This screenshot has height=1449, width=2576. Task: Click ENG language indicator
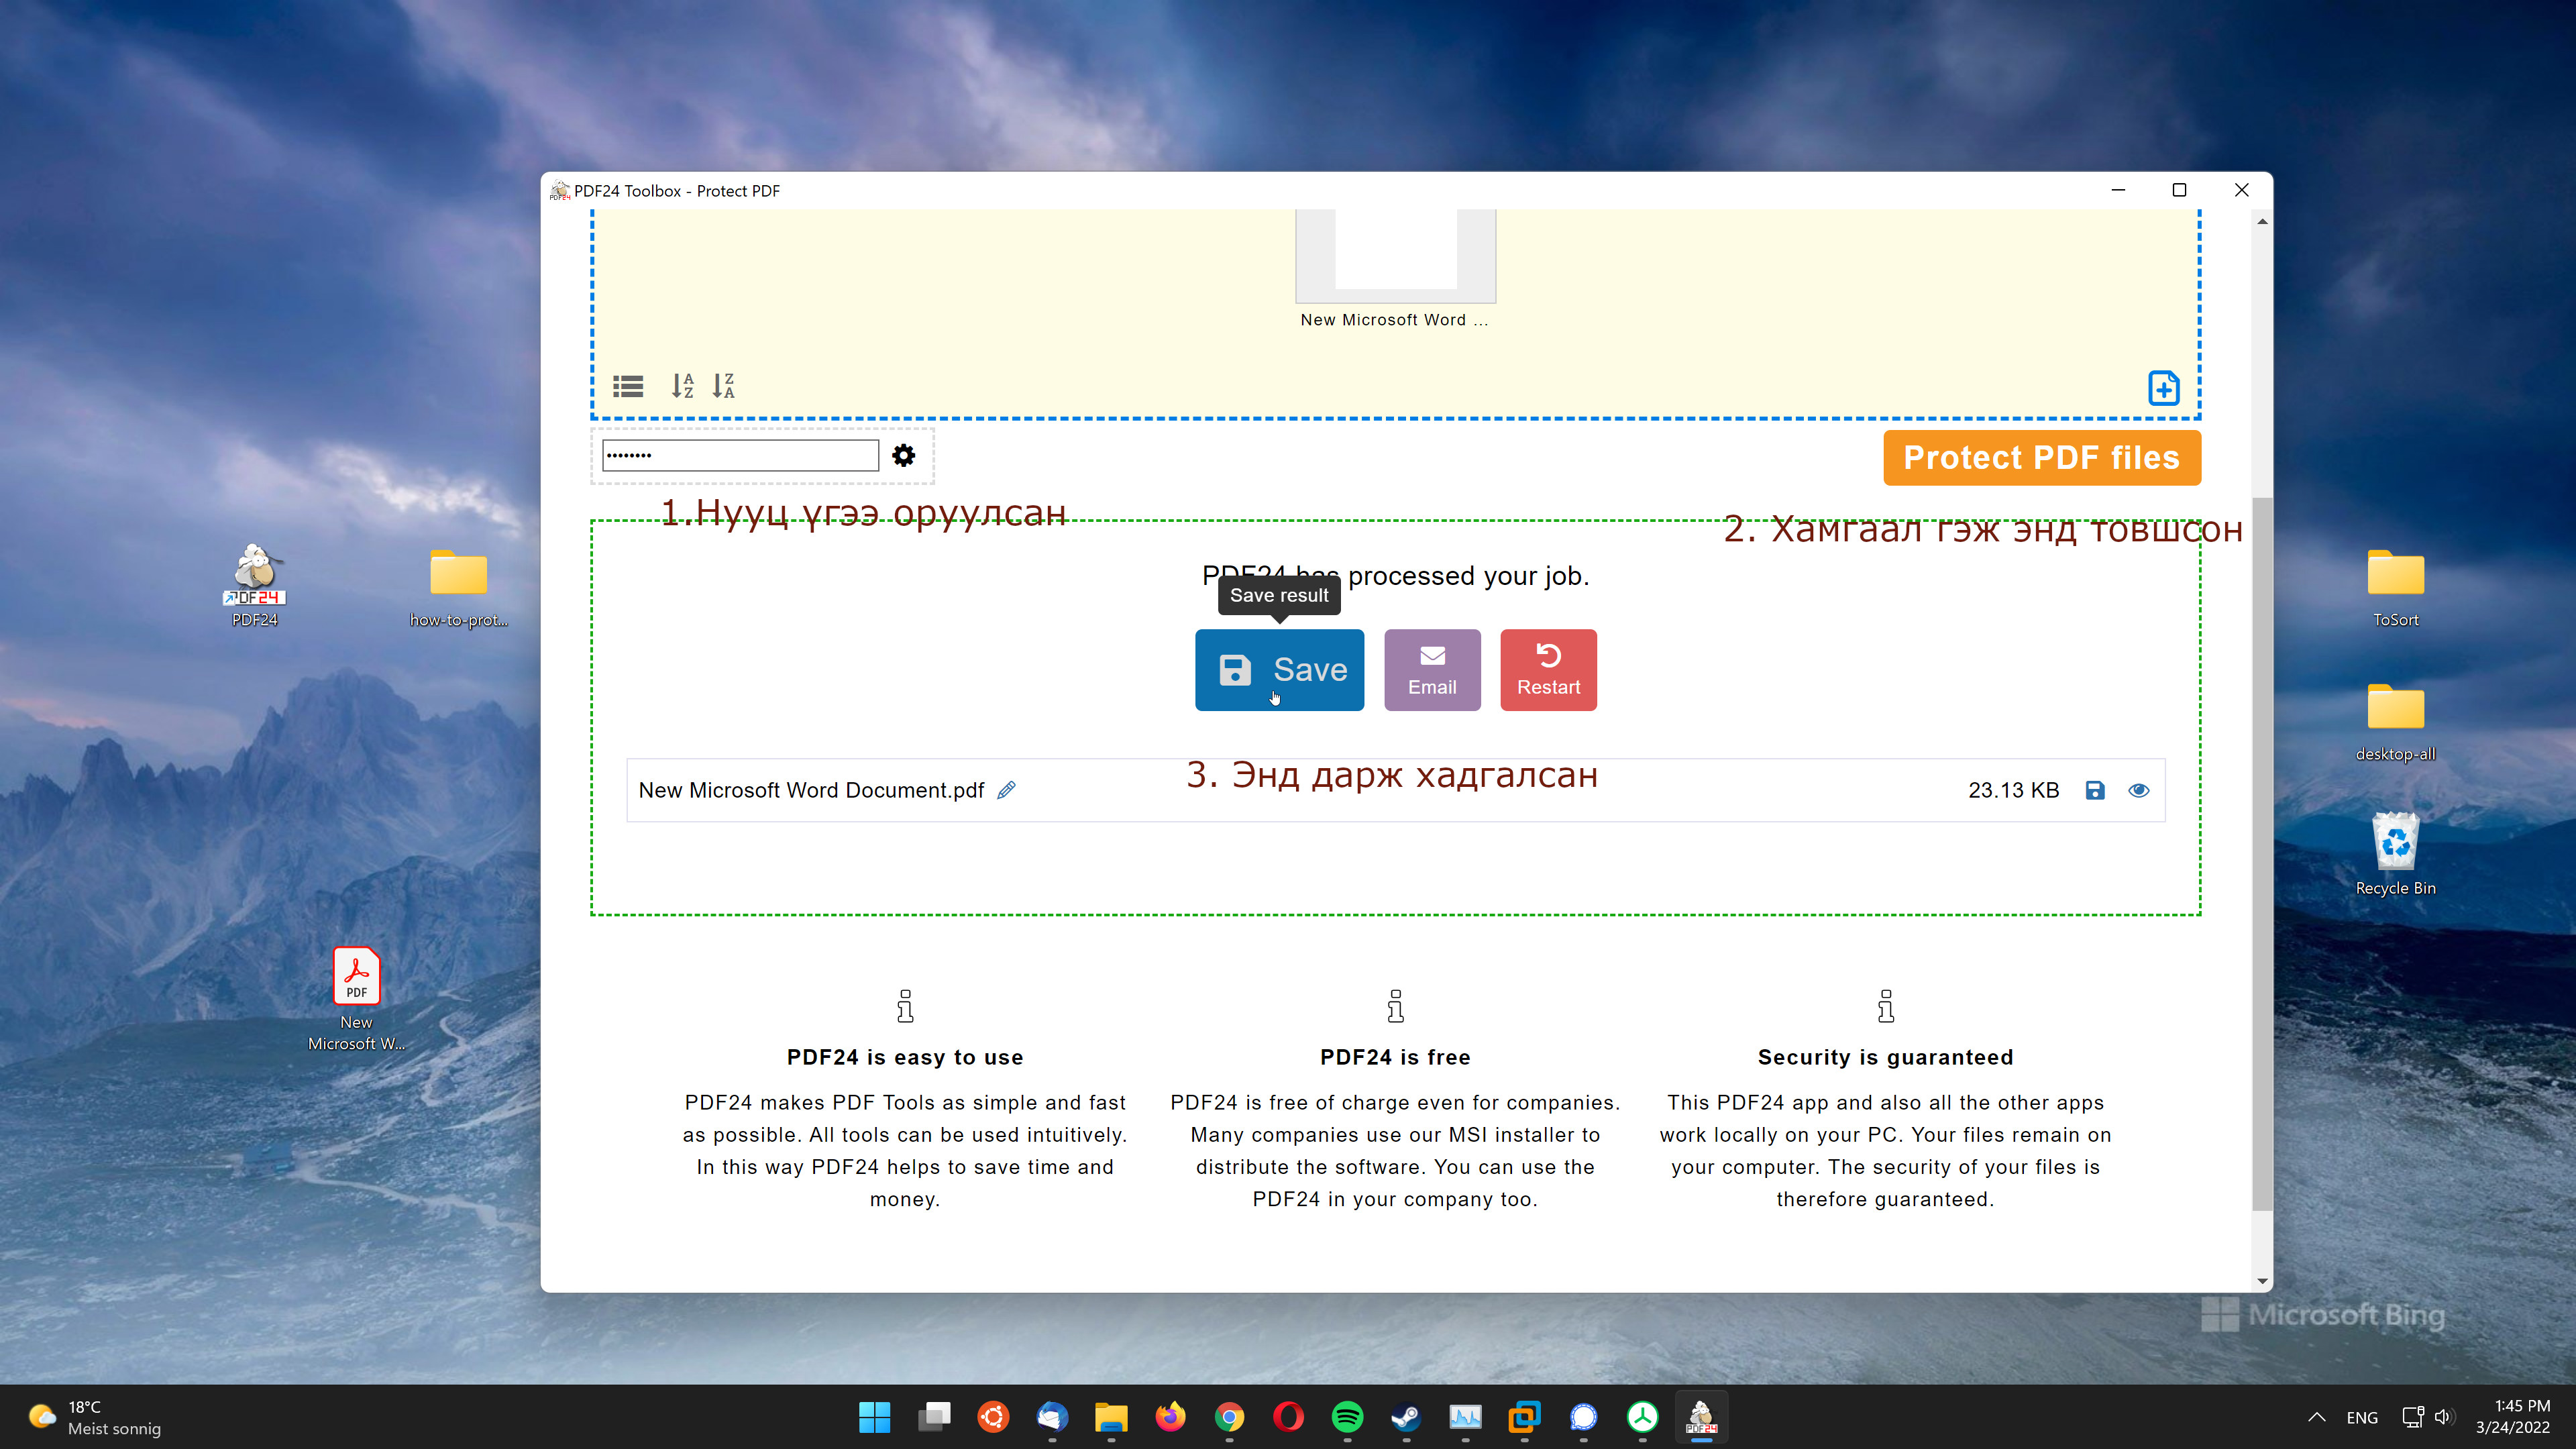(2362, 1417)
